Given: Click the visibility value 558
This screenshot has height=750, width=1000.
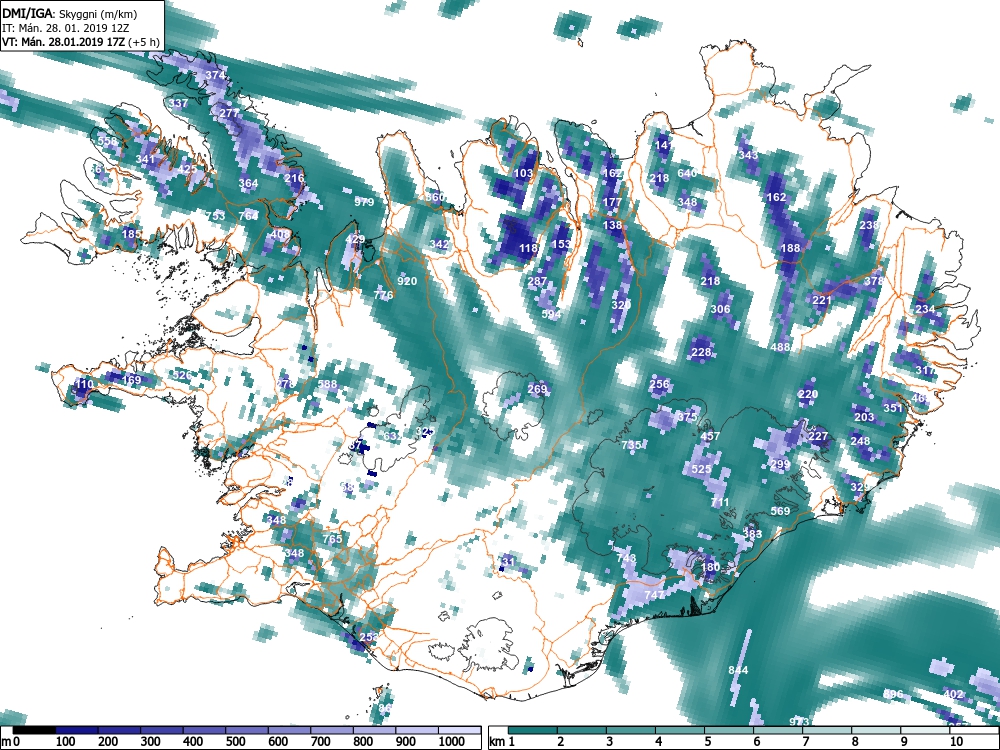Looking at the screenshot, I should point(107,141).
